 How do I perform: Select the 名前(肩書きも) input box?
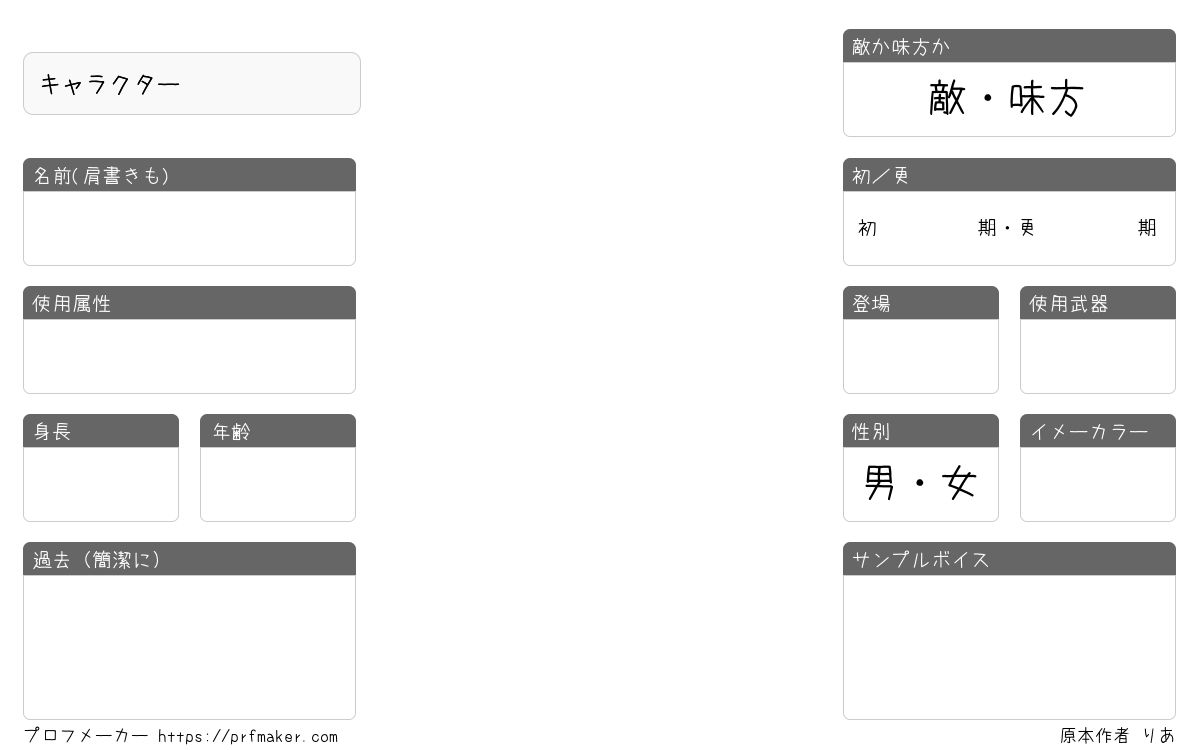point(189,228)
